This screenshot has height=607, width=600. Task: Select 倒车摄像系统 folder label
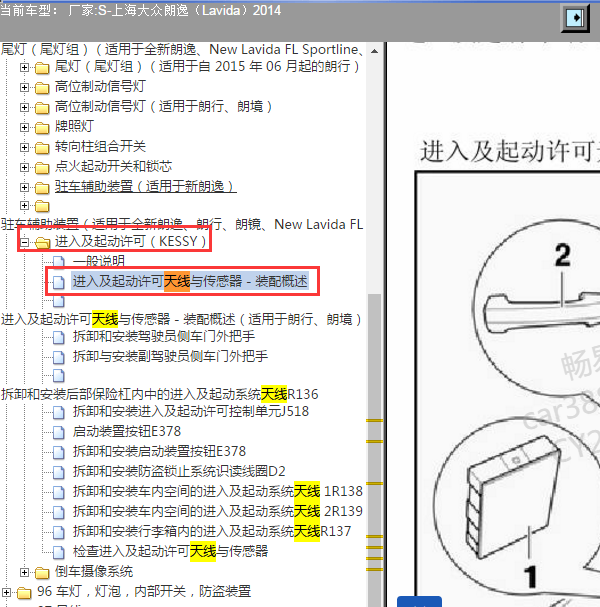[x=94, y=571]
